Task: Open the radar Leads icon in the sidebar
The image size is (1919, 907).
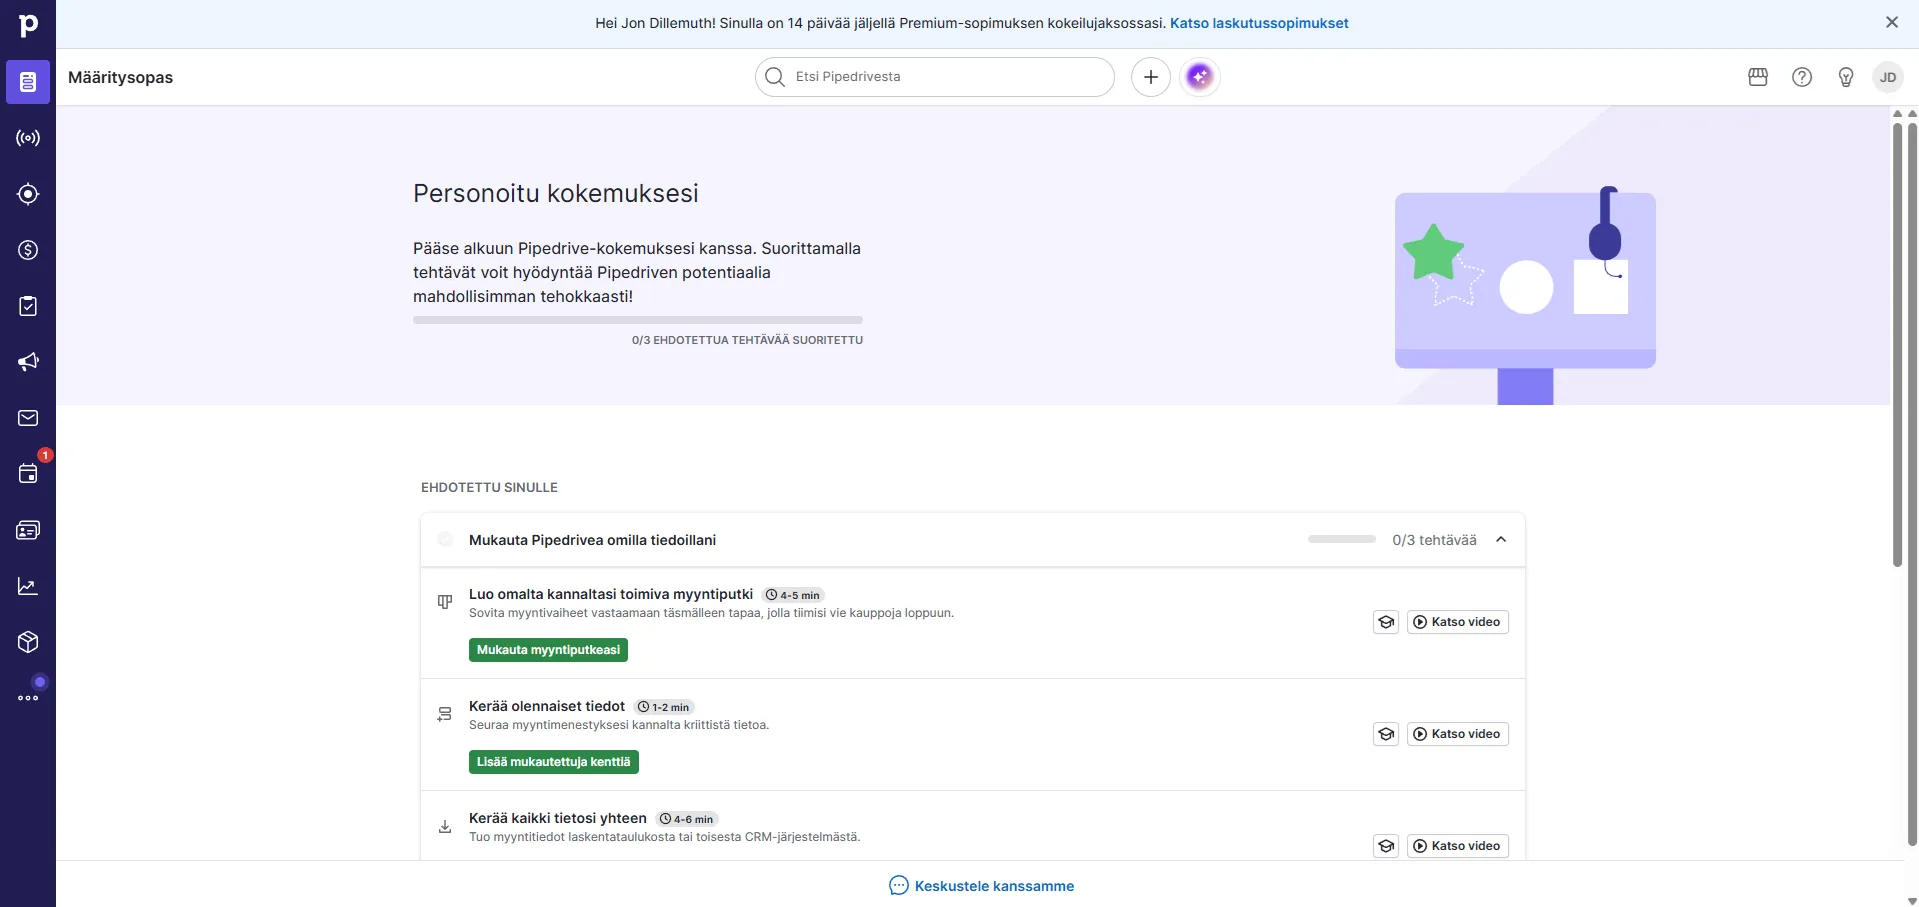Action: coord(27,138)
